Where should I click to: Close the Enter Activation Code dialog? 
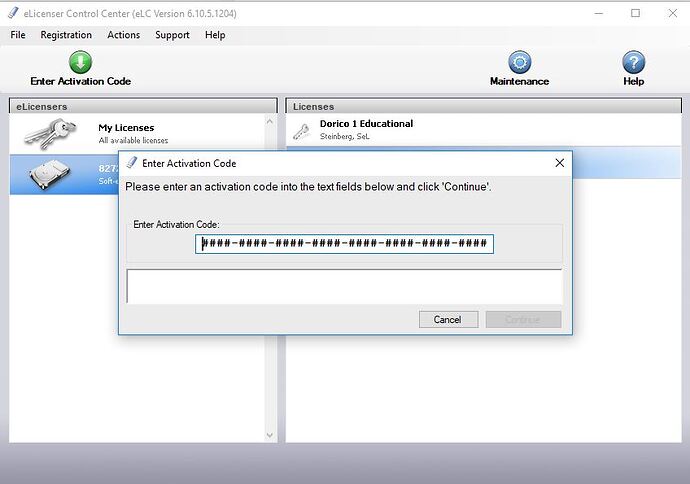coord(559,163)
